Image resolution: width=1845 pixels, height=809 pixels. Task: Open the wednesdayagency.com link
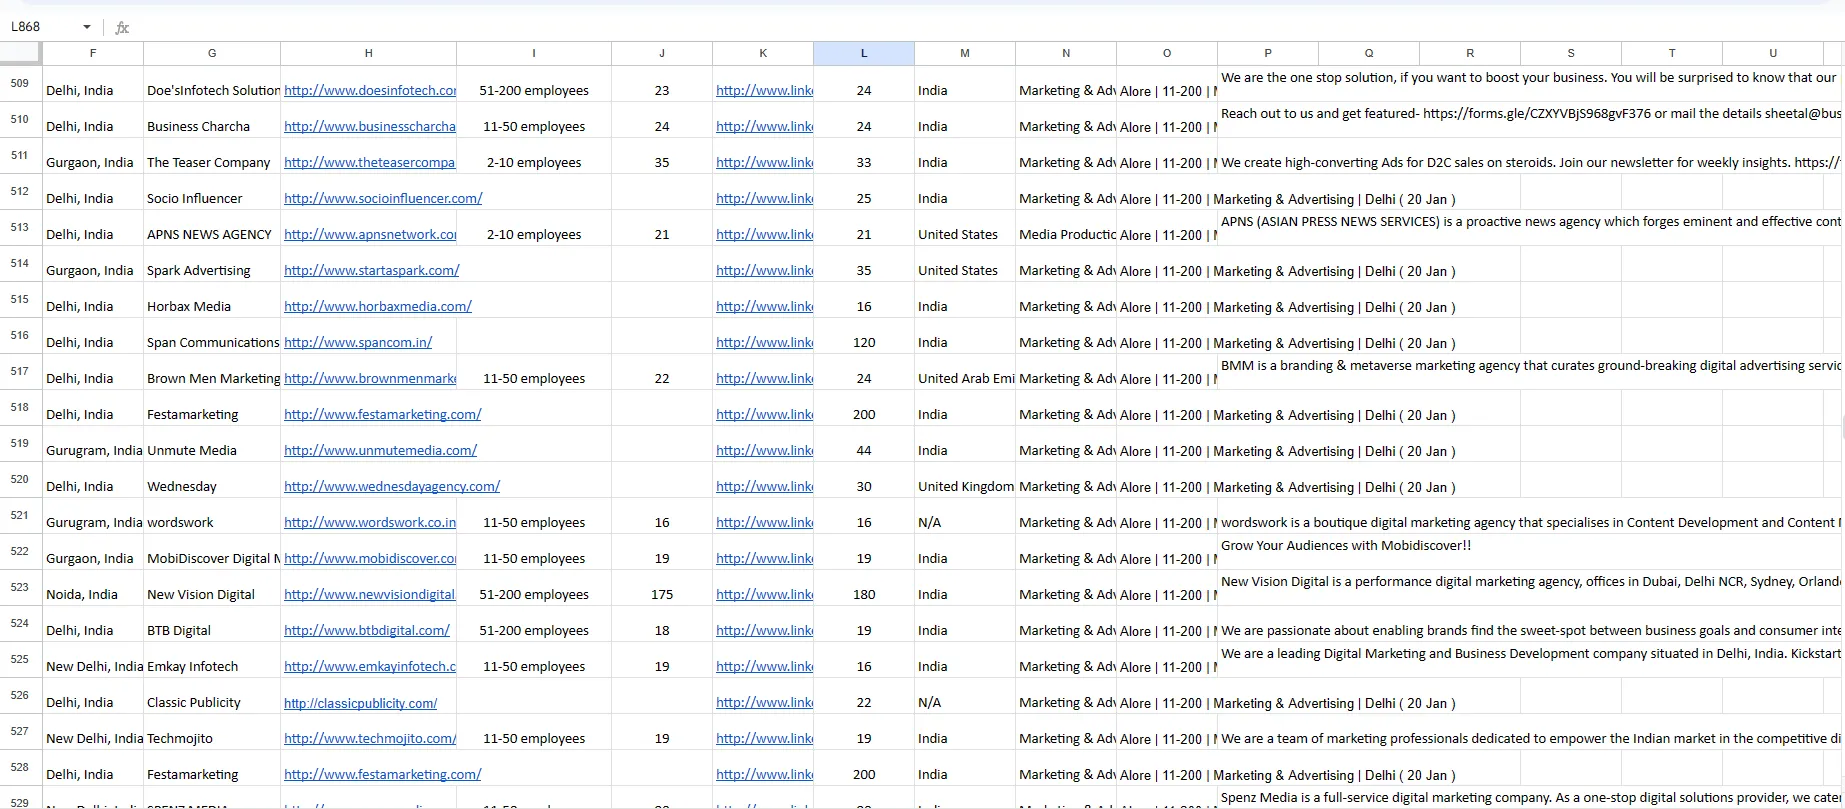(392, 486)
